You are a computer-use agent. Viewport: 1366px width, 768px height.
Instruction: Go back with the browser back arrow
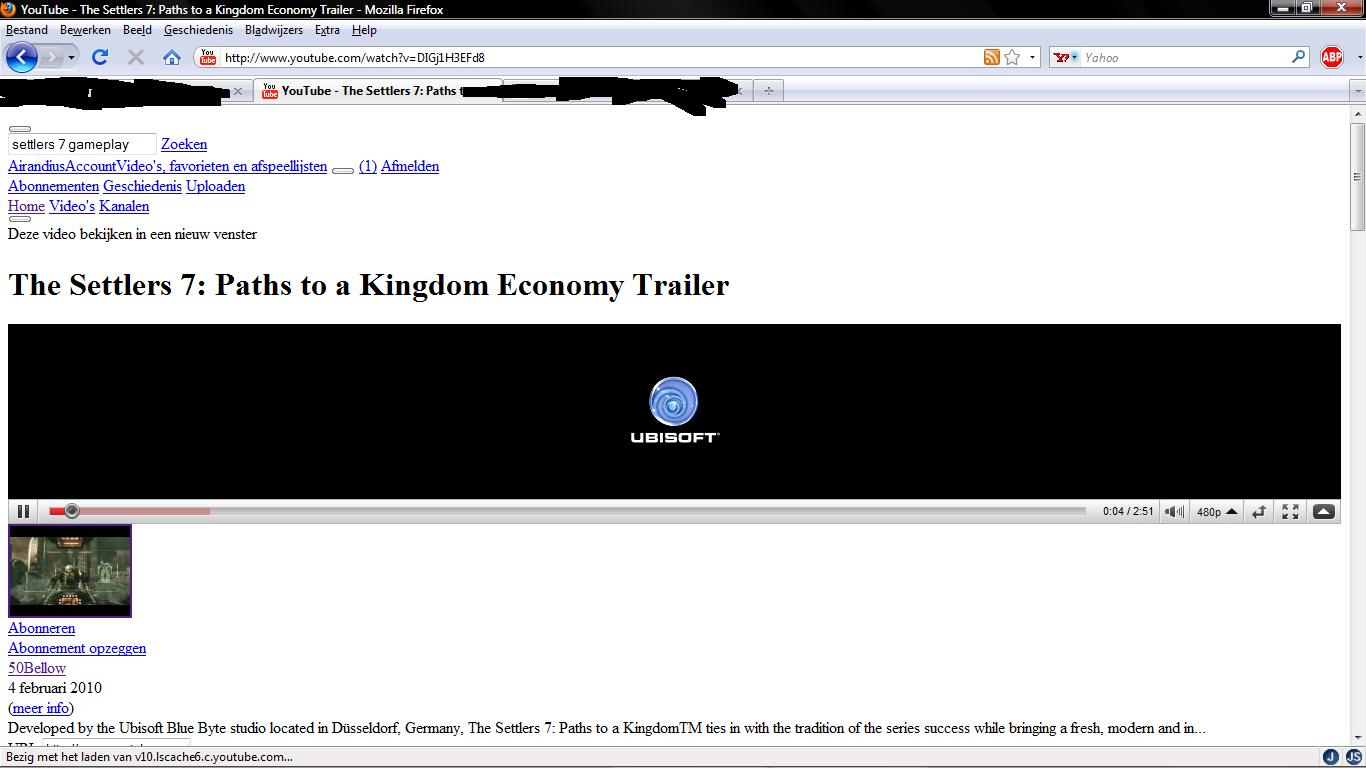click(21, 57)
